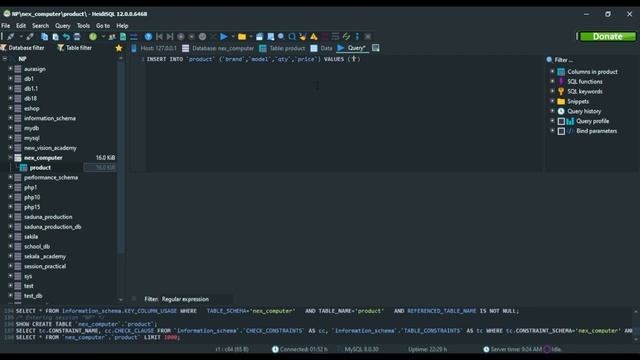Expand the Query history helper node
The image size is (640, 360).
552,111
